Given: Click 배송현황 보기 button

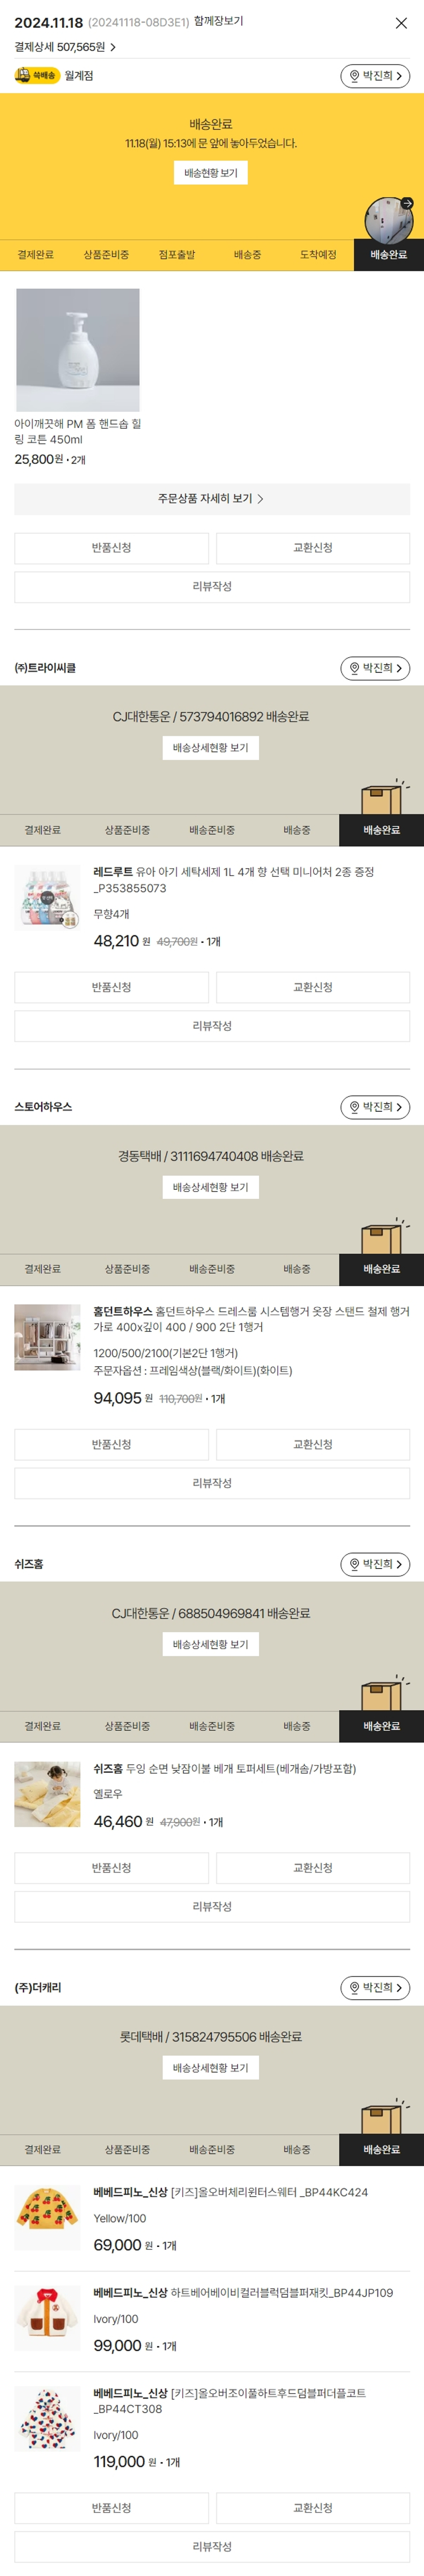Looking at the screenshot, I should coord(211,173).
